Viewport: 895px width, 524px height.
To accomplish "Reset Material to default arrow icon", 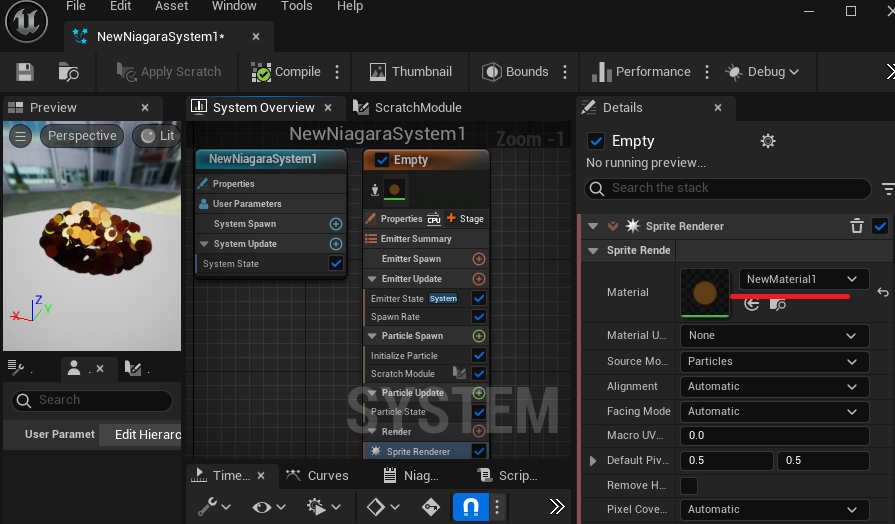I will (x=883, y=292).
